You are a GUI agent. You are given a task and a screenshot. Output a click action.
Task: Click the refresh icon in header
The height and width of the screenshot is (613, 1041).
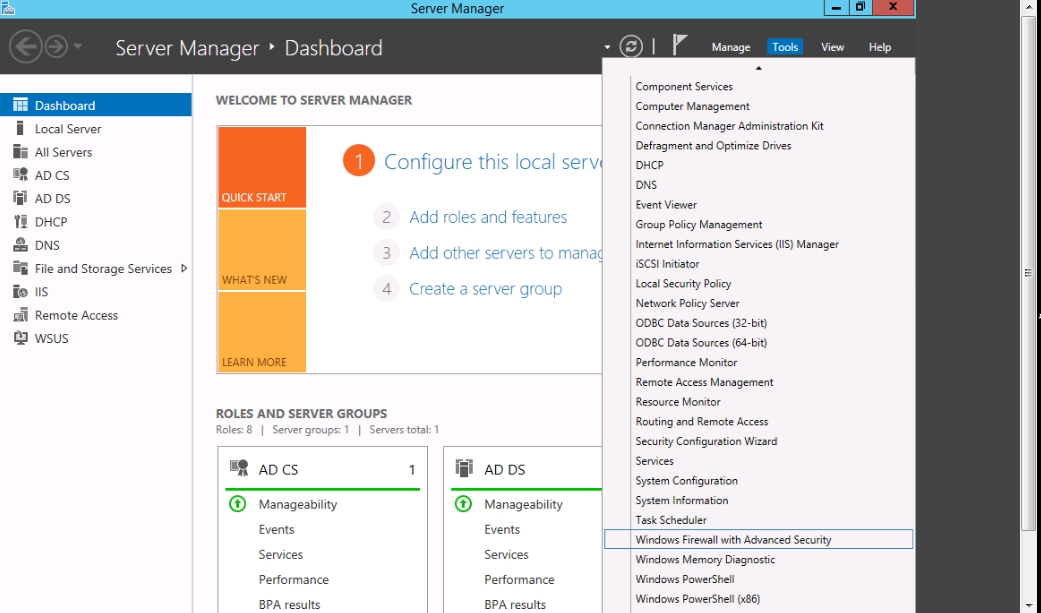[x=630, y=46]
